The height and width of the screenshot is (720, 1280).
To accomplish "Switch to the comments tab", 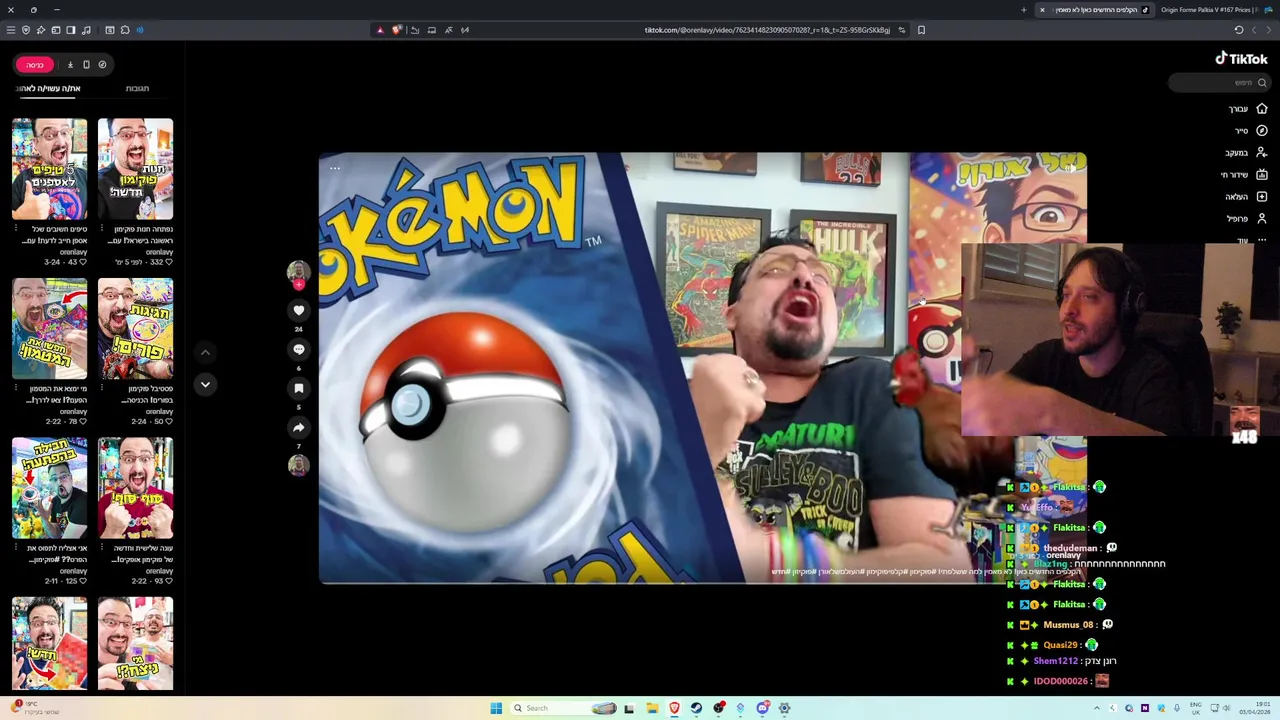I will pos(137,89).
